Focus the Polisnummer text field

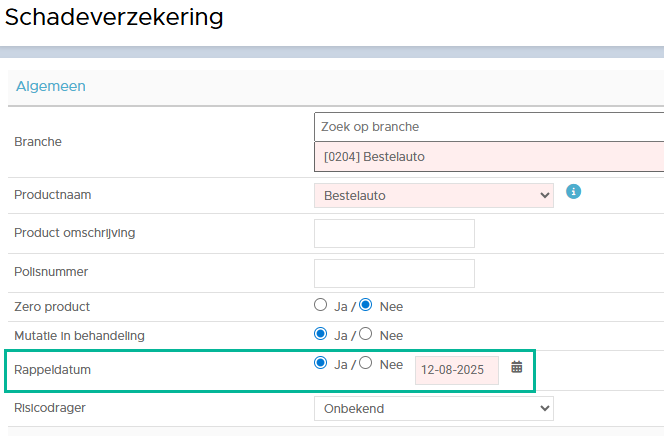[x=394, y=273]
